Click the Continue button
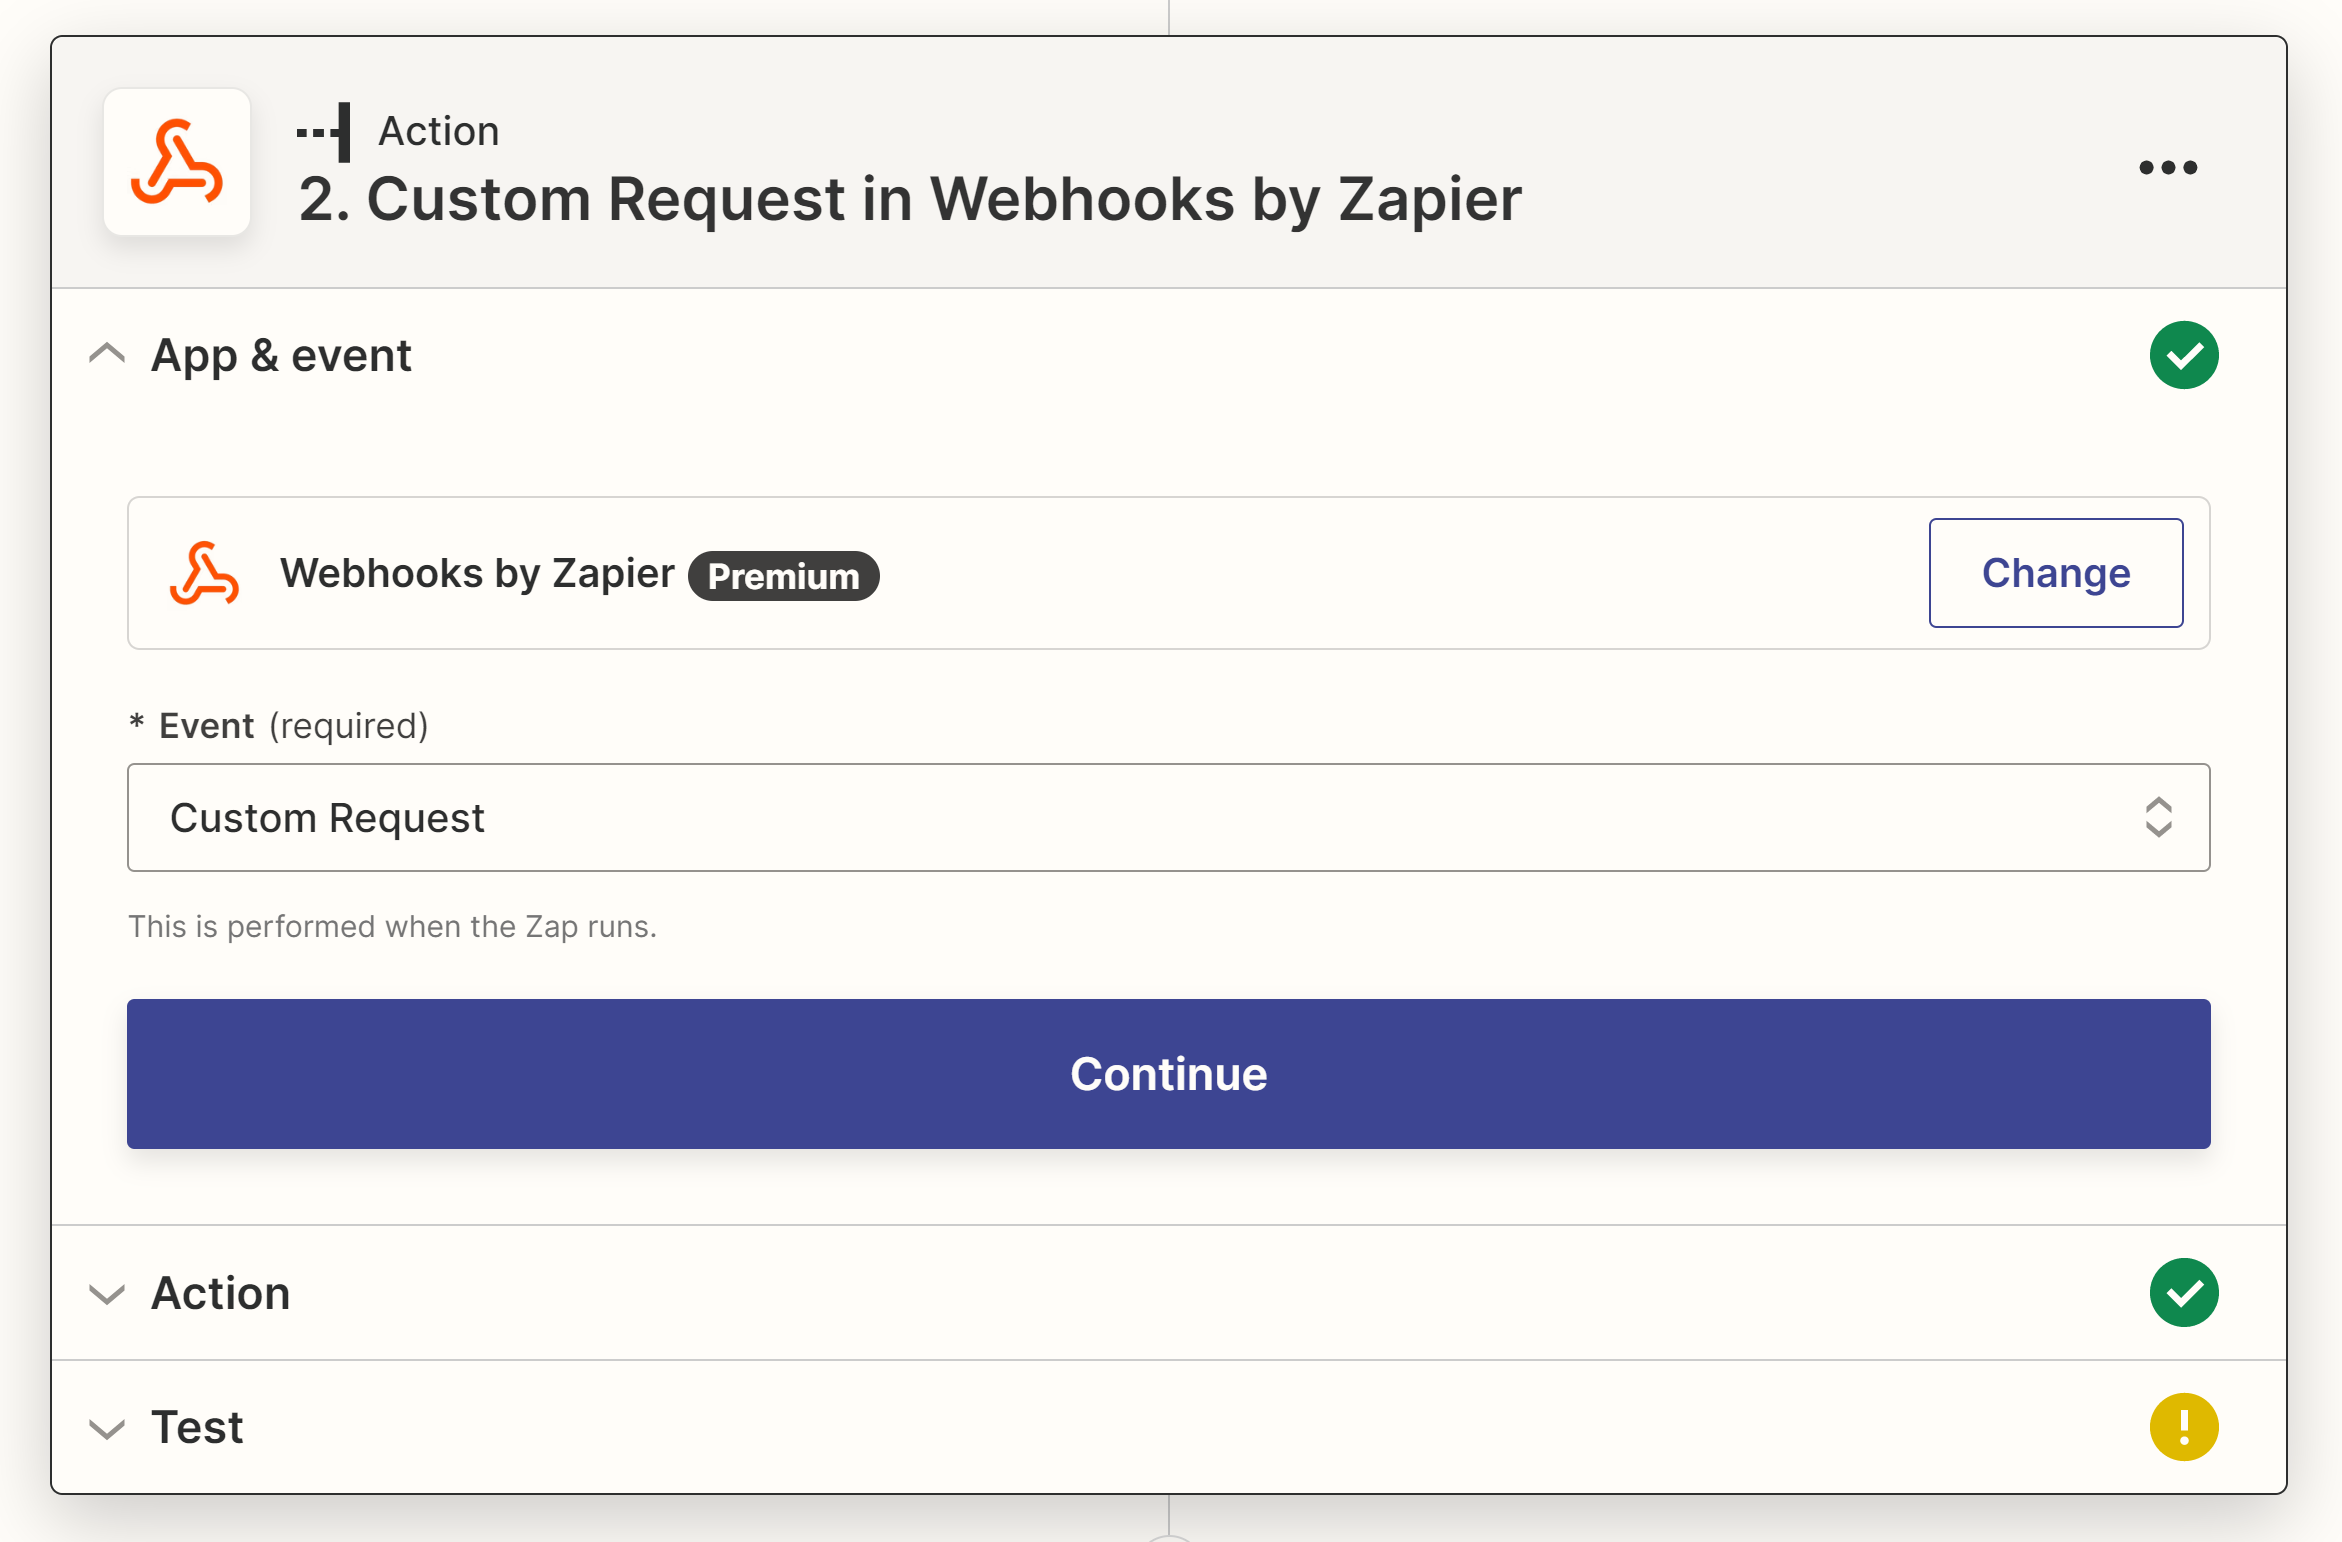Viewport: 2342px width, 1542px height. coord(1168,1073)
